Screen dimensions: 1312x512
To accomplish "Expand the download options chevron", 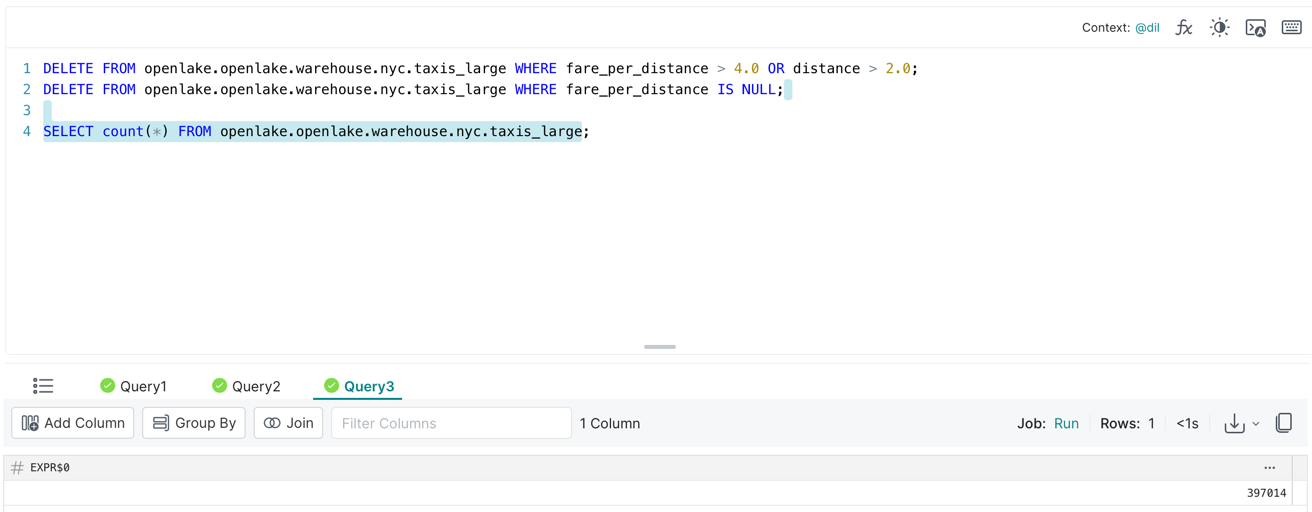I will click(1256, 424).
